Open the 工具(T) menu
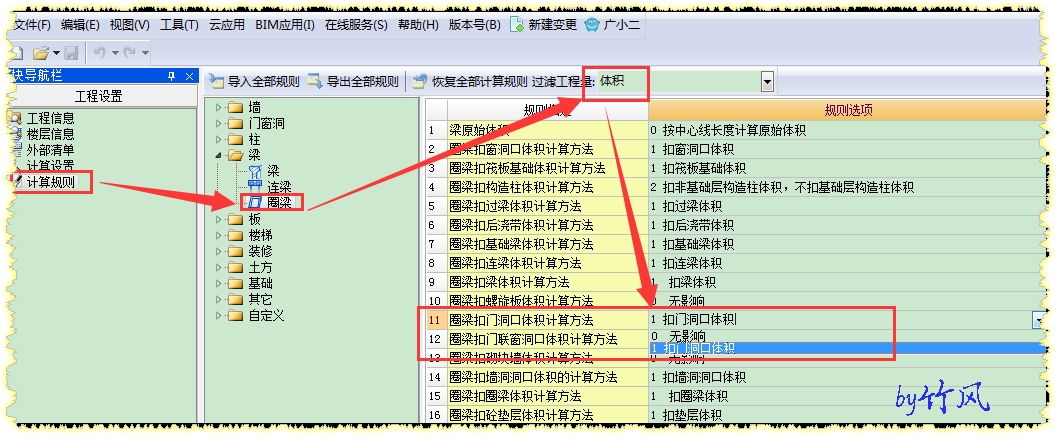 [179, 25]
